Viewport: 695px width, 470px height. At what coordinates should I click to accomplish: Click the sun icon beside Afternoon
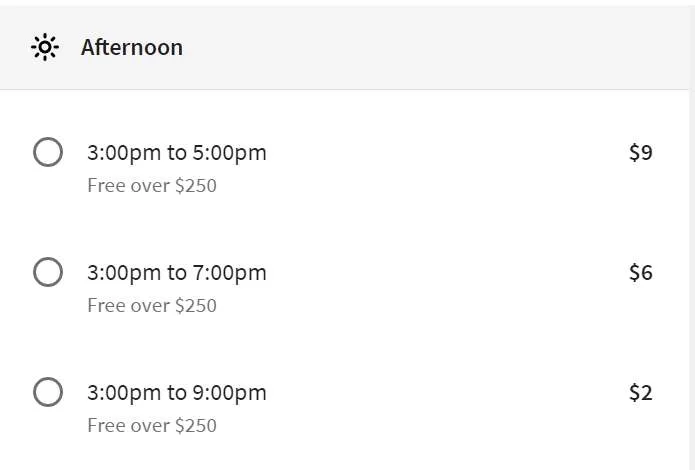(x=45, y=47)
